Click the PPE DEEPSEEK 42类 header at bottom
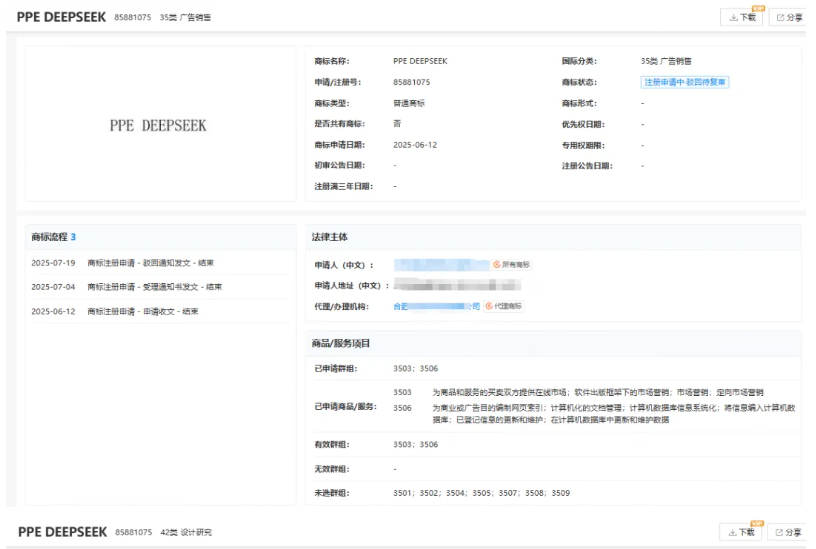The width and height of the screenshot is (816, 549). click(x=114, y=532)
